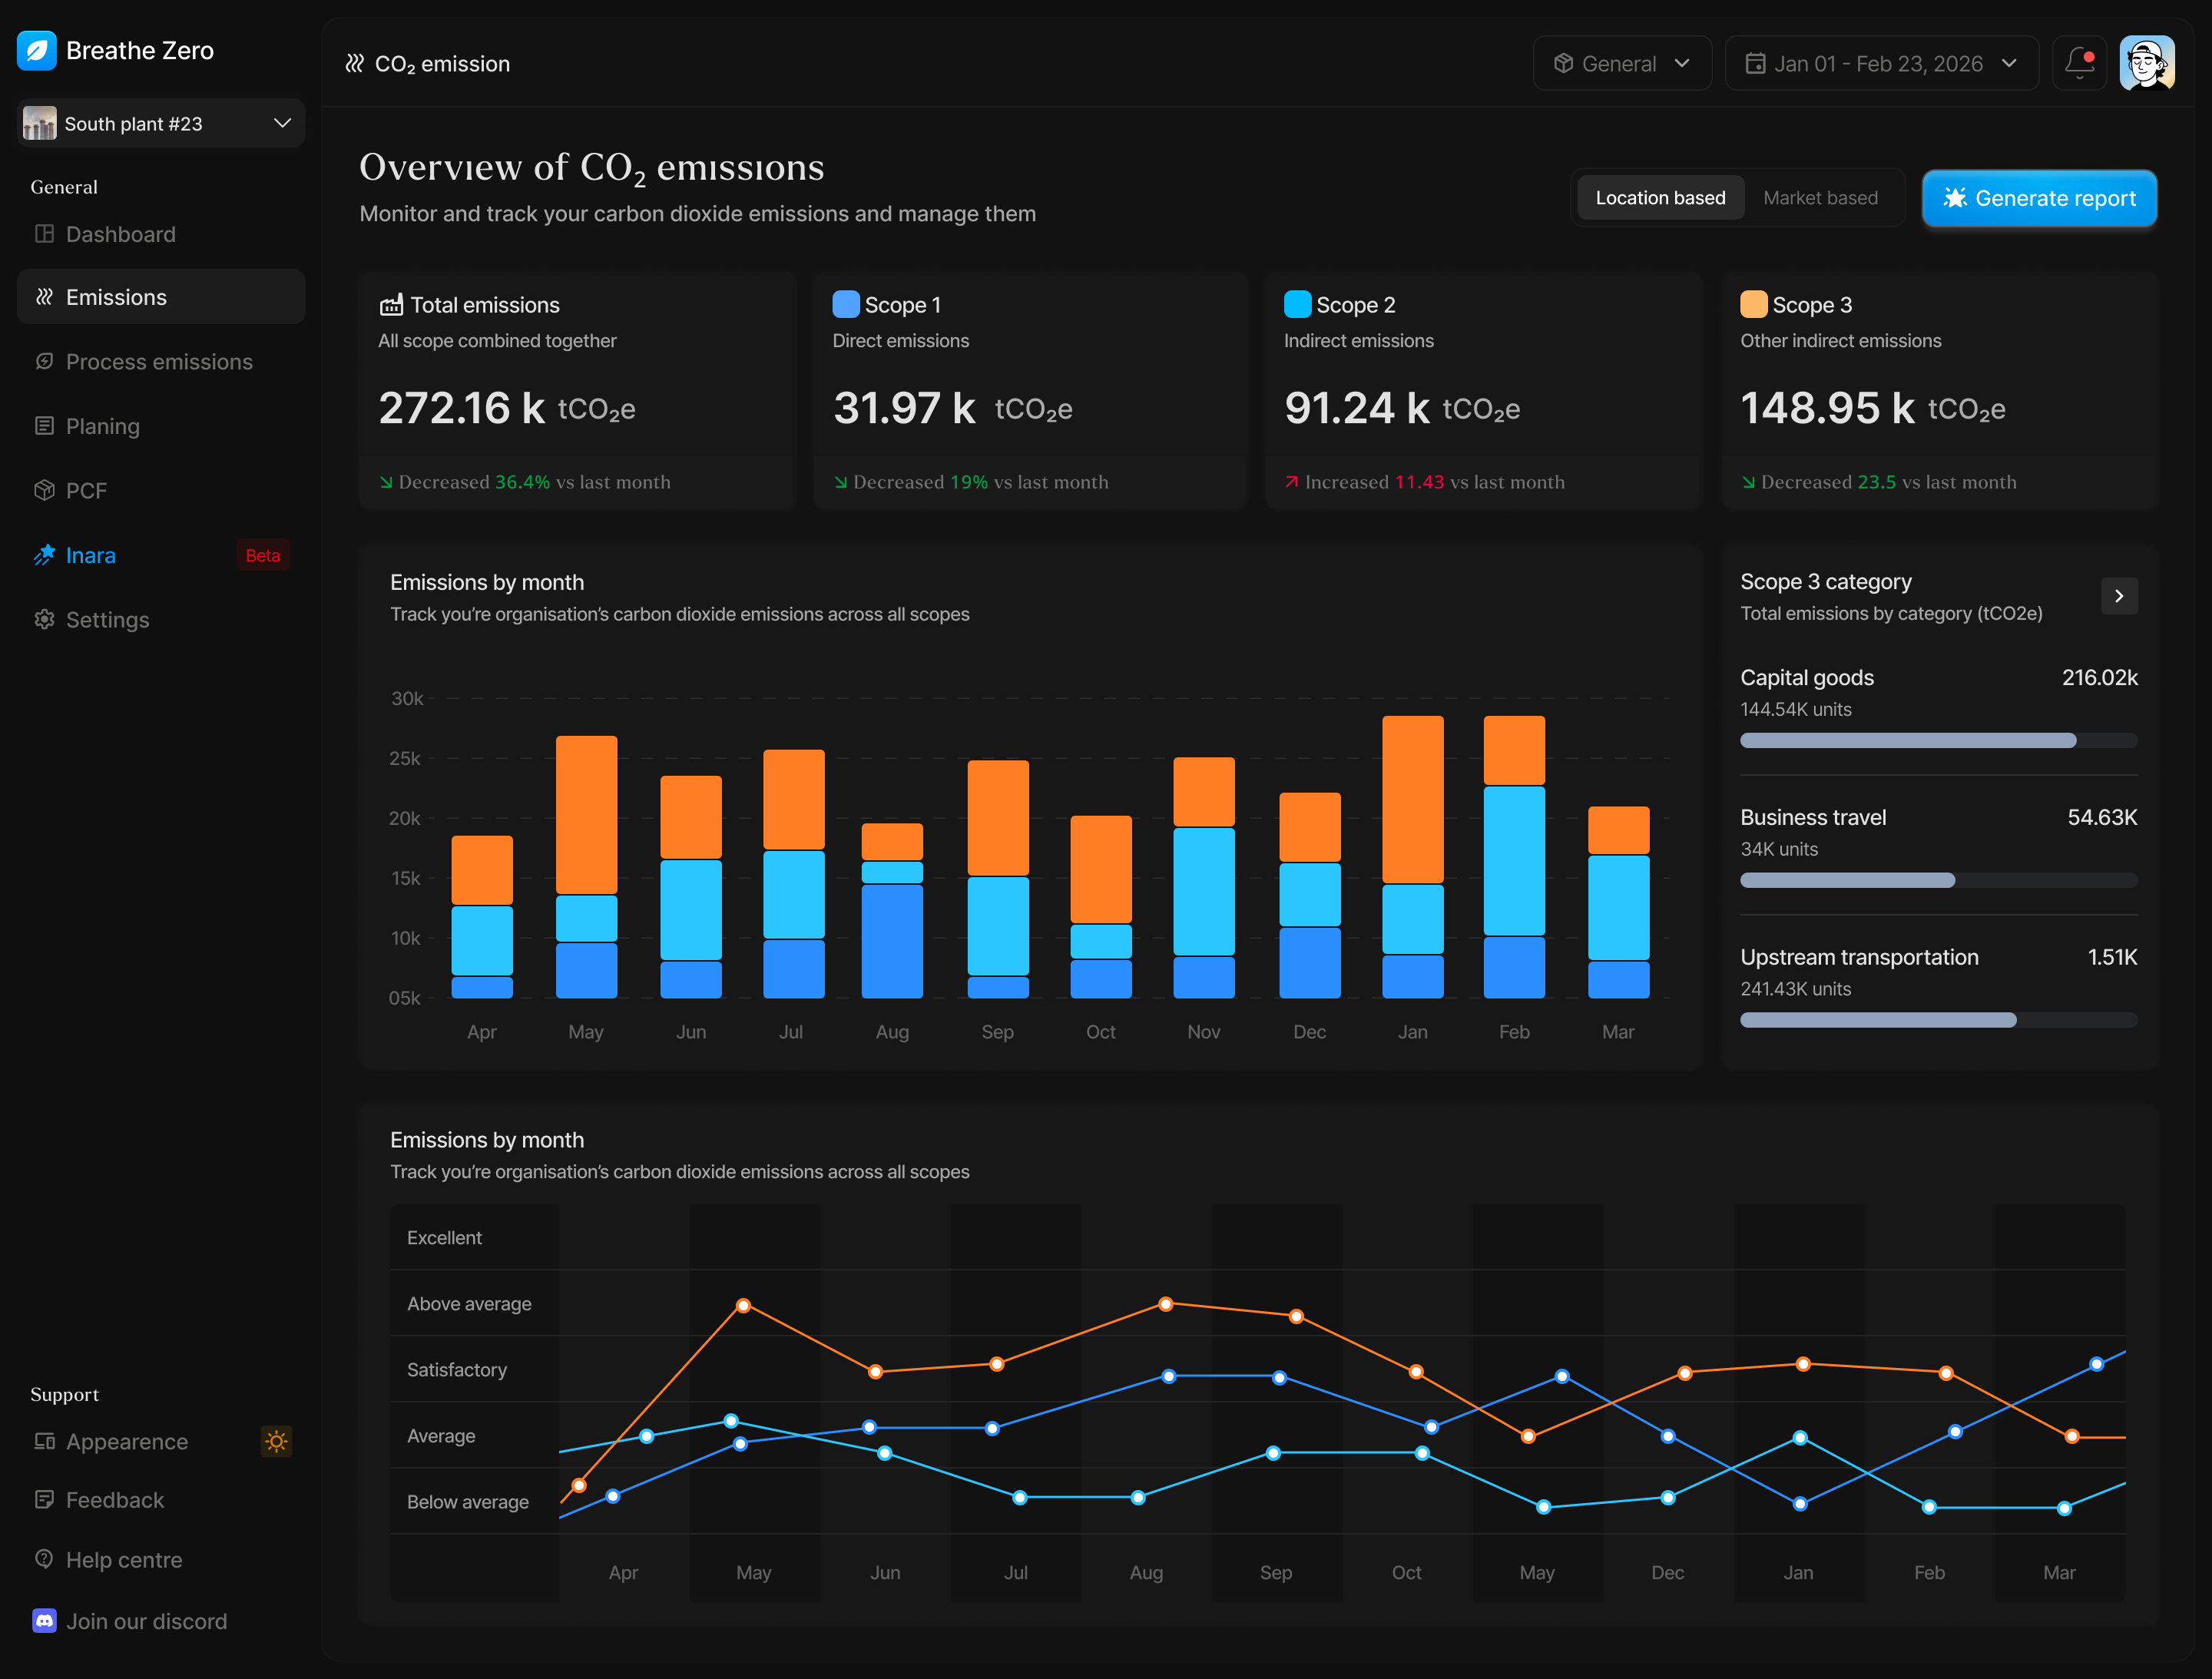Open user profile avatar
This screenshot has height=1679, width=2212.
tap(2147, 63)
